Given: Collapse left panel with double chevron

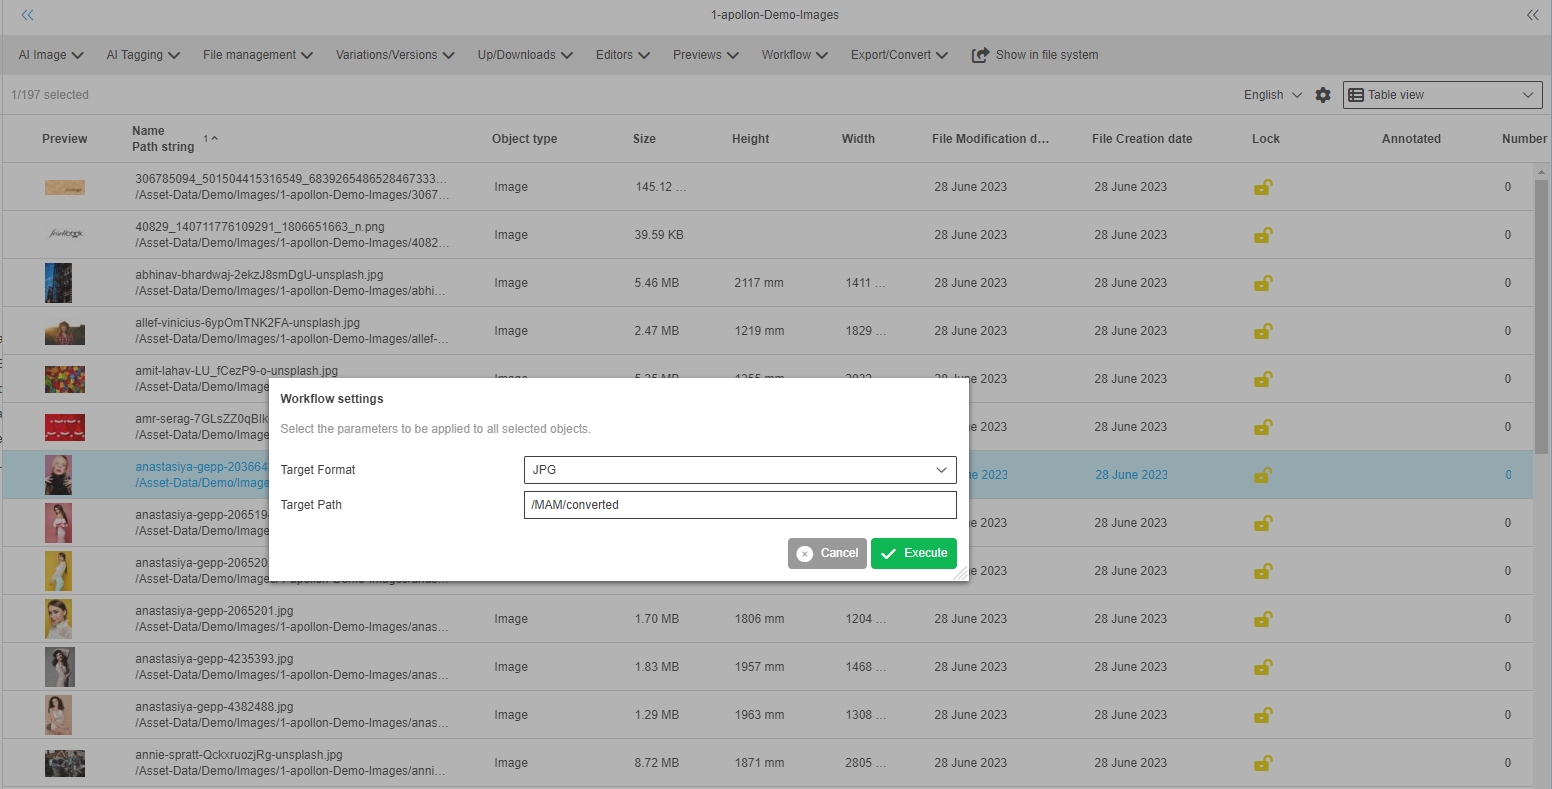Looking at the screenshot, I should coord(27,15).
